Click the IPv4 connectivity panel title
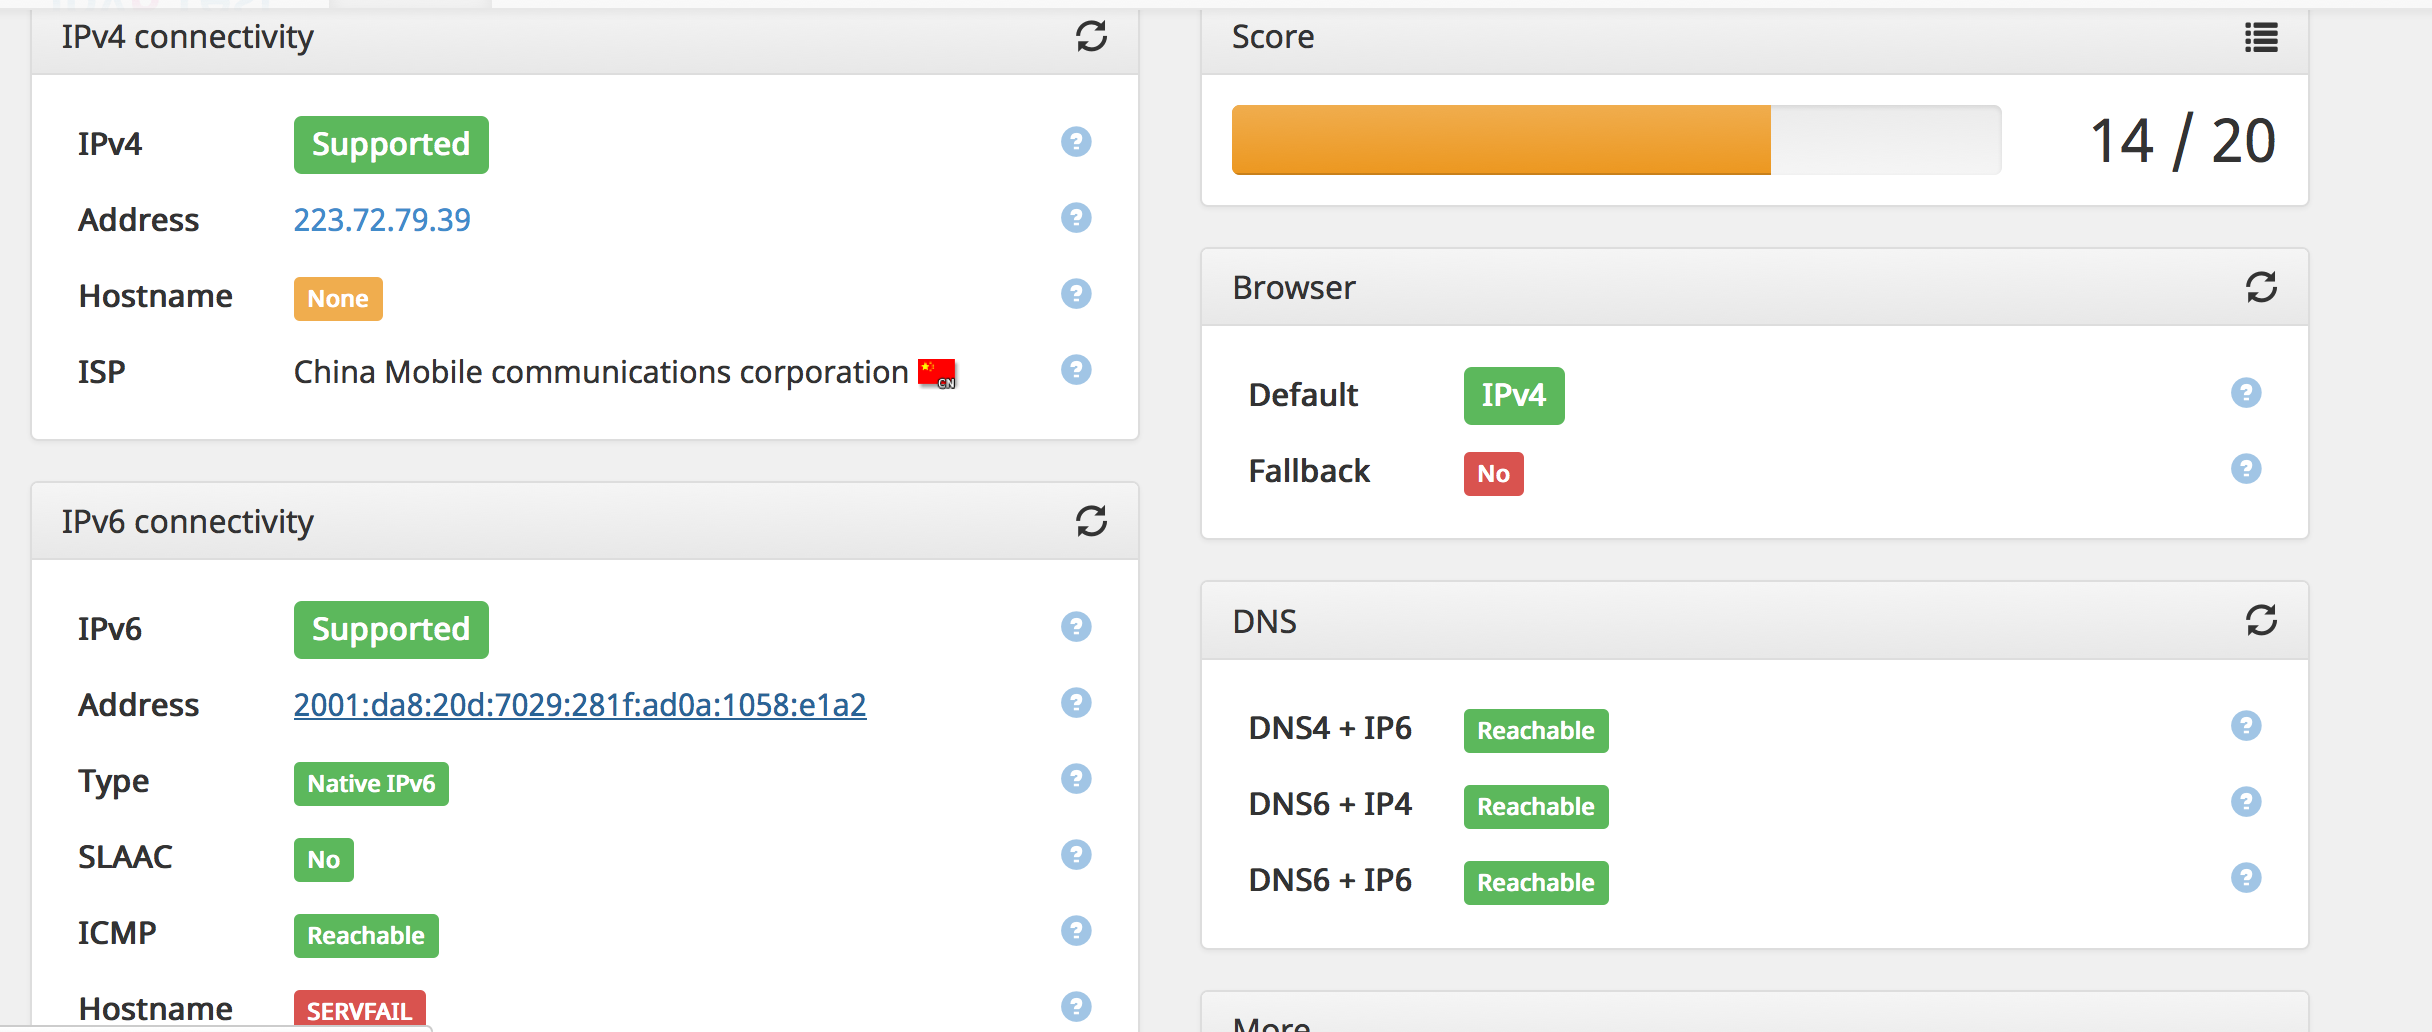 pyautogui.click(x=188, y=37)
